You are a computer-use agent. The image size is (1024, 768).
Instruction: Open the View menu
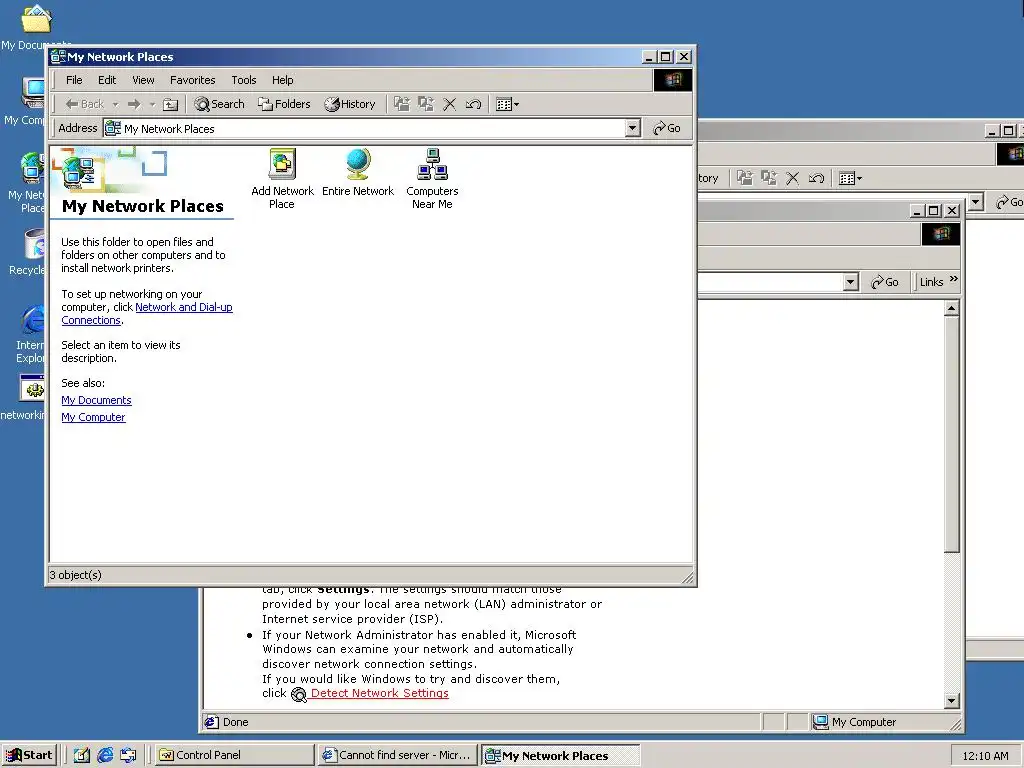tap(143, 80)
